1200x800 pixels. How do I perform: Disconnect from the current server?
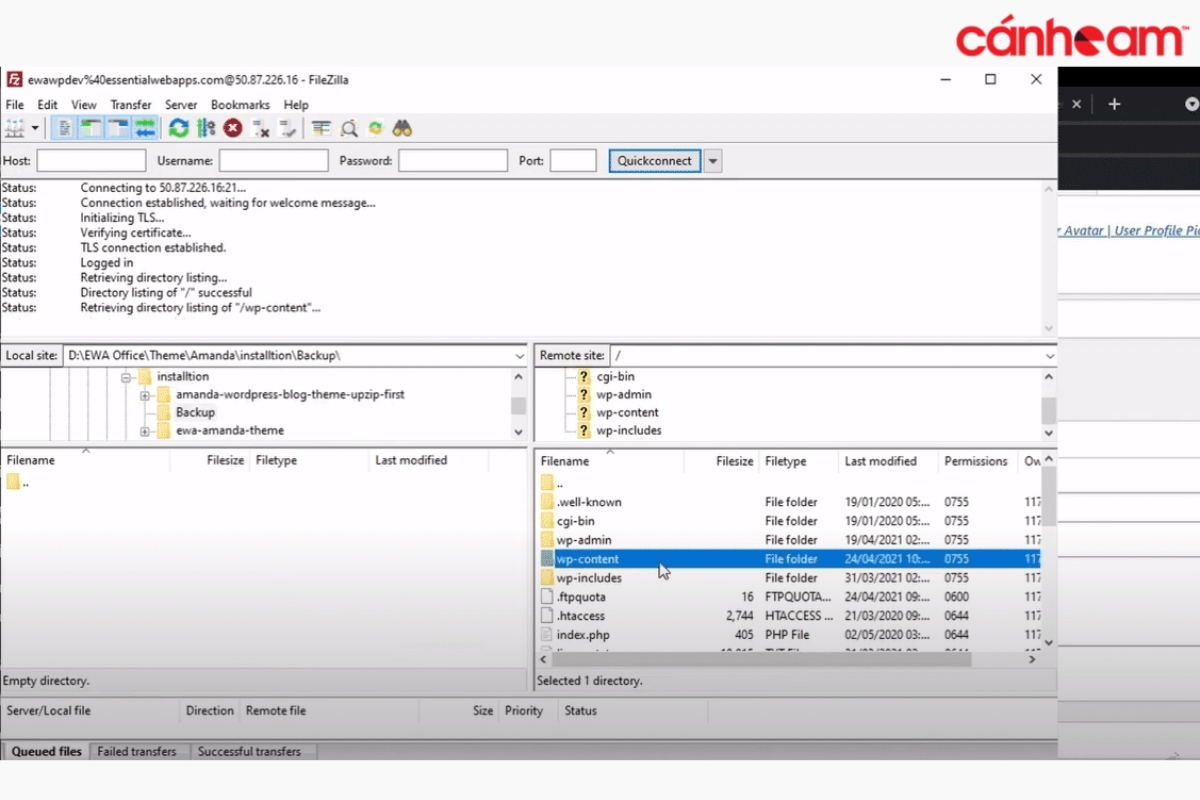point(261,128)
